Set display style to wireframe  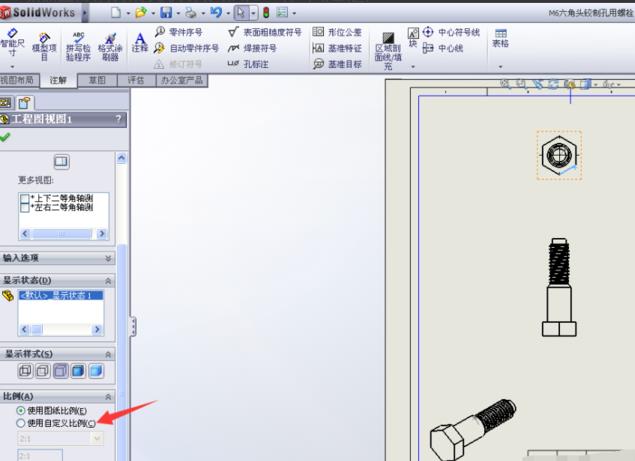(x=25, y=371)
